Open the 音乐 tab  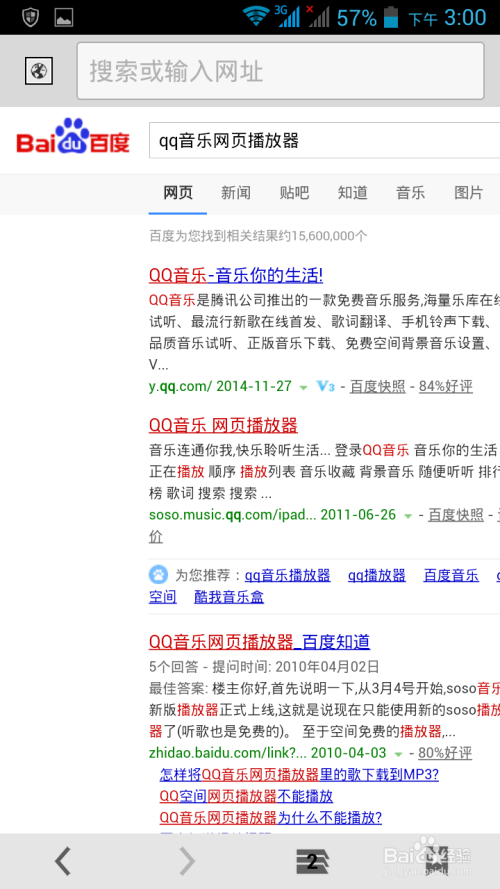point(410,193)
